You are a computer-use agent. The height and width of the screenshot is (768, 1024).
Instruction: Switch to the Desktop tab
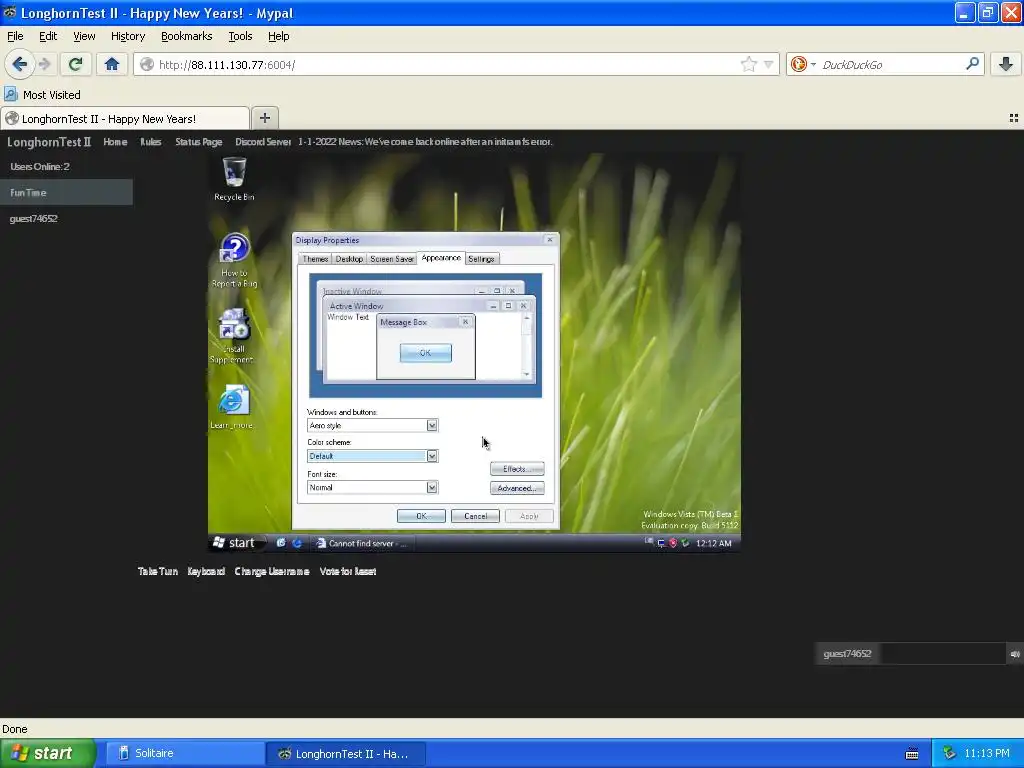(349, 259)
